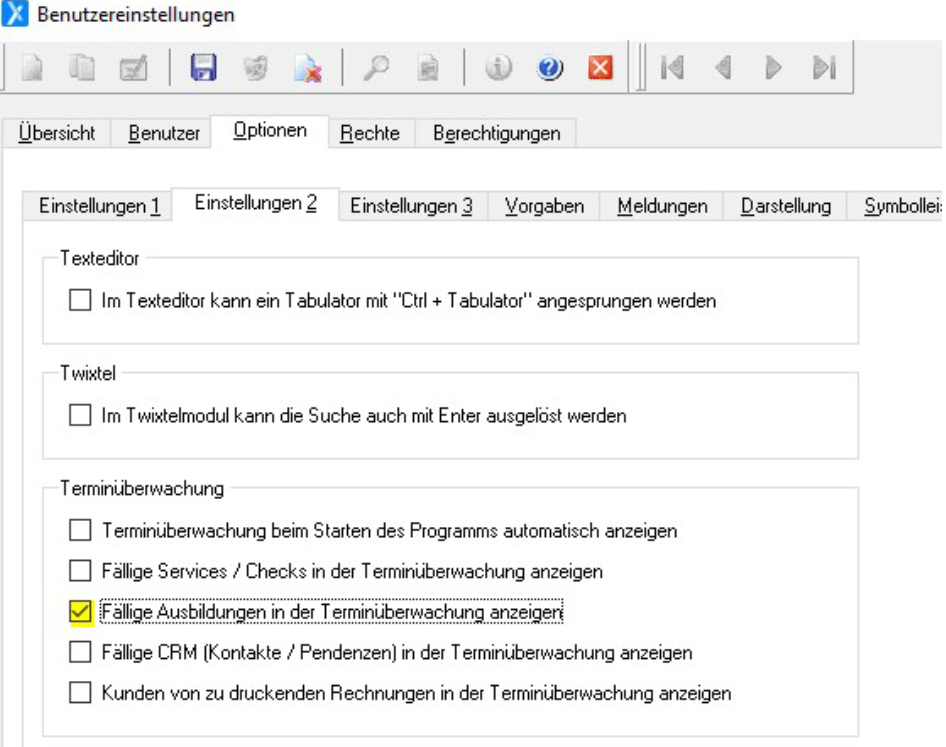The width and height of the screenshot is (946, 747).
Task: Click the red X close icon in toolbar
Action: [x=600, y=68]
